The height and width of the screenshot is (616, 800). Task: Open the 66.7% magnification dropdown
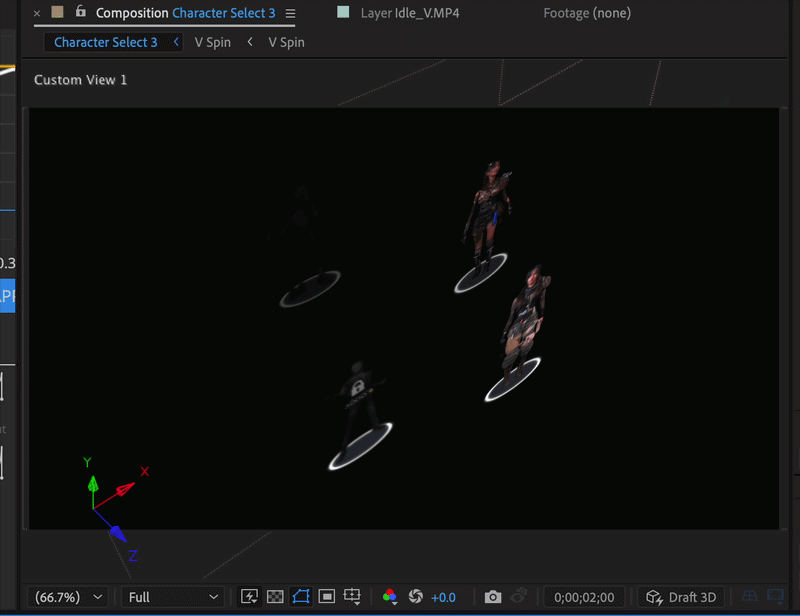tap(68, 597)
